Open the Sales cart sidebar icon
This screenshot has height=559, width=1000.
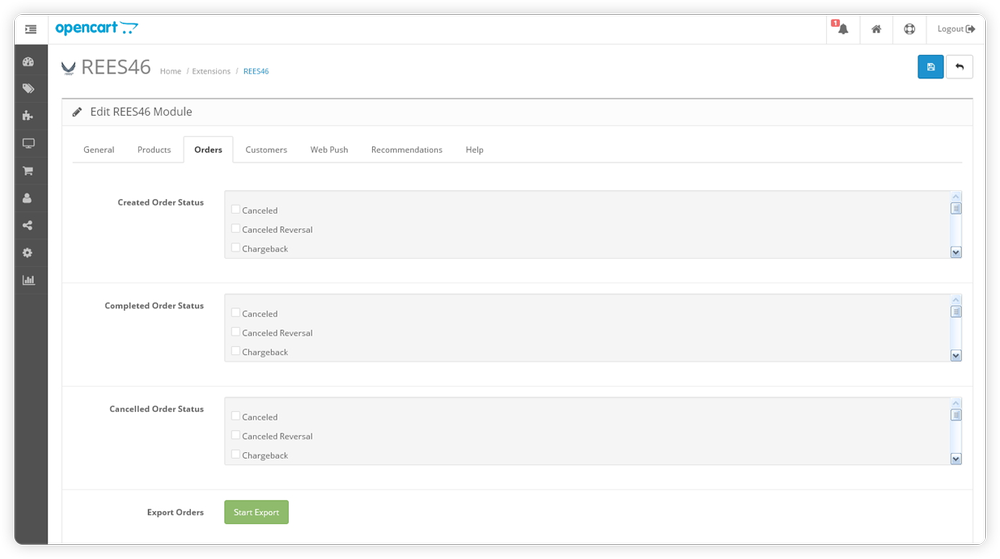click(28, 171)
